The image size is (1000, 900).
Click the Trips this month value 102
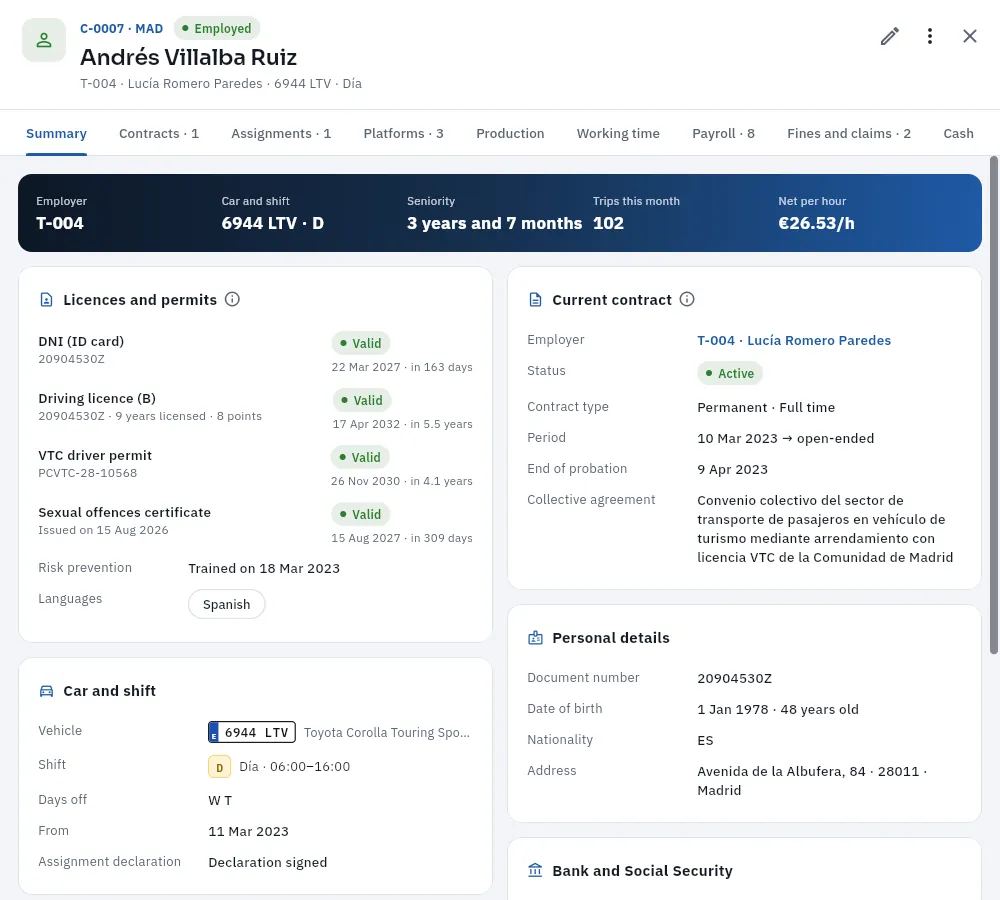(608, 223)
